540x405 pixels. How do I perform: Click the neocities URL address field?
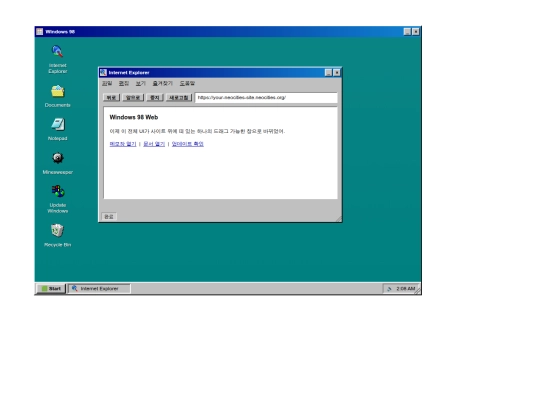pos(266,97)
